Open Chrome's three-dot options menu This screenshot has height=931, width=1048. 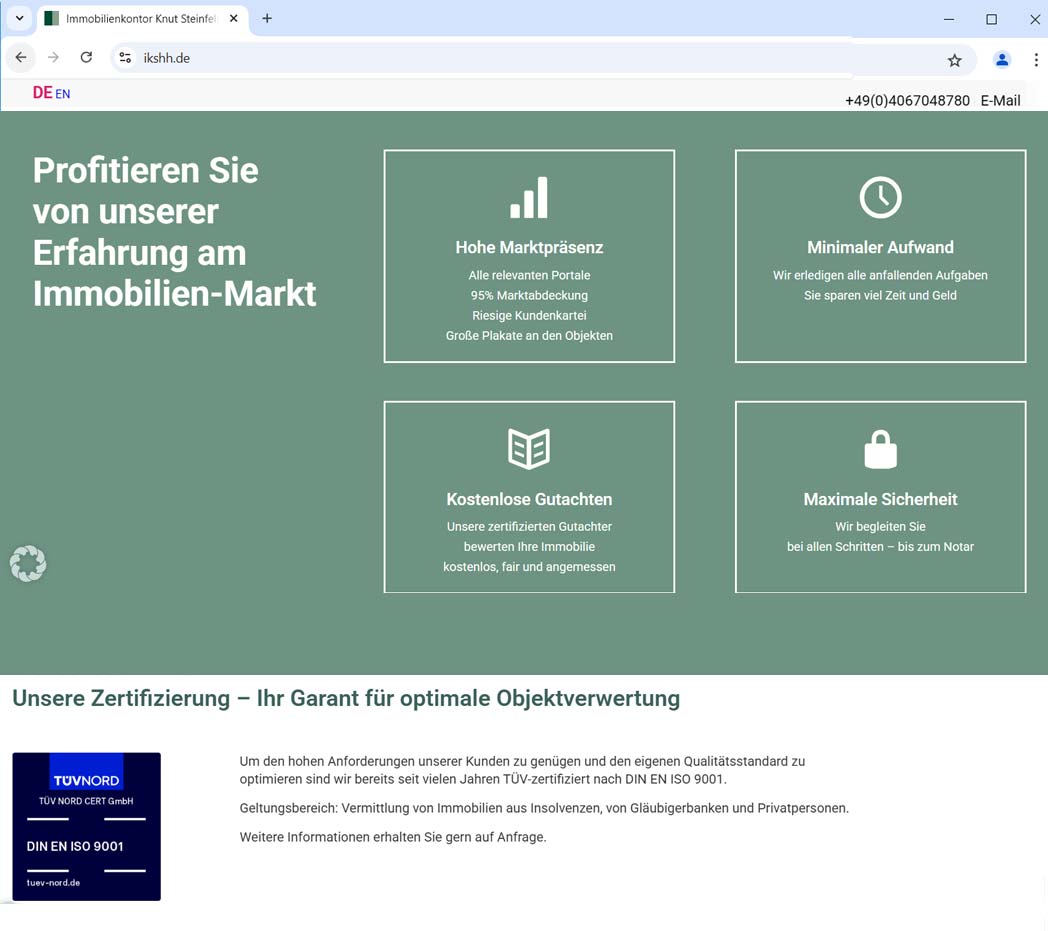point(1035,60)
